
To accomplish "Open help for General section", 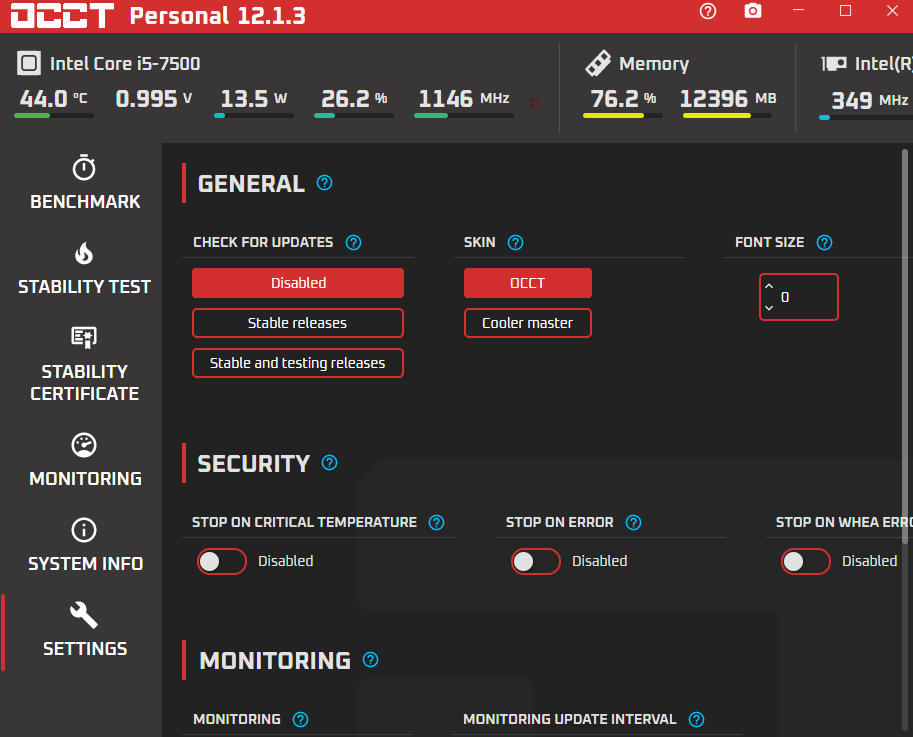I will pyautogui.click(x=324, y=183).
